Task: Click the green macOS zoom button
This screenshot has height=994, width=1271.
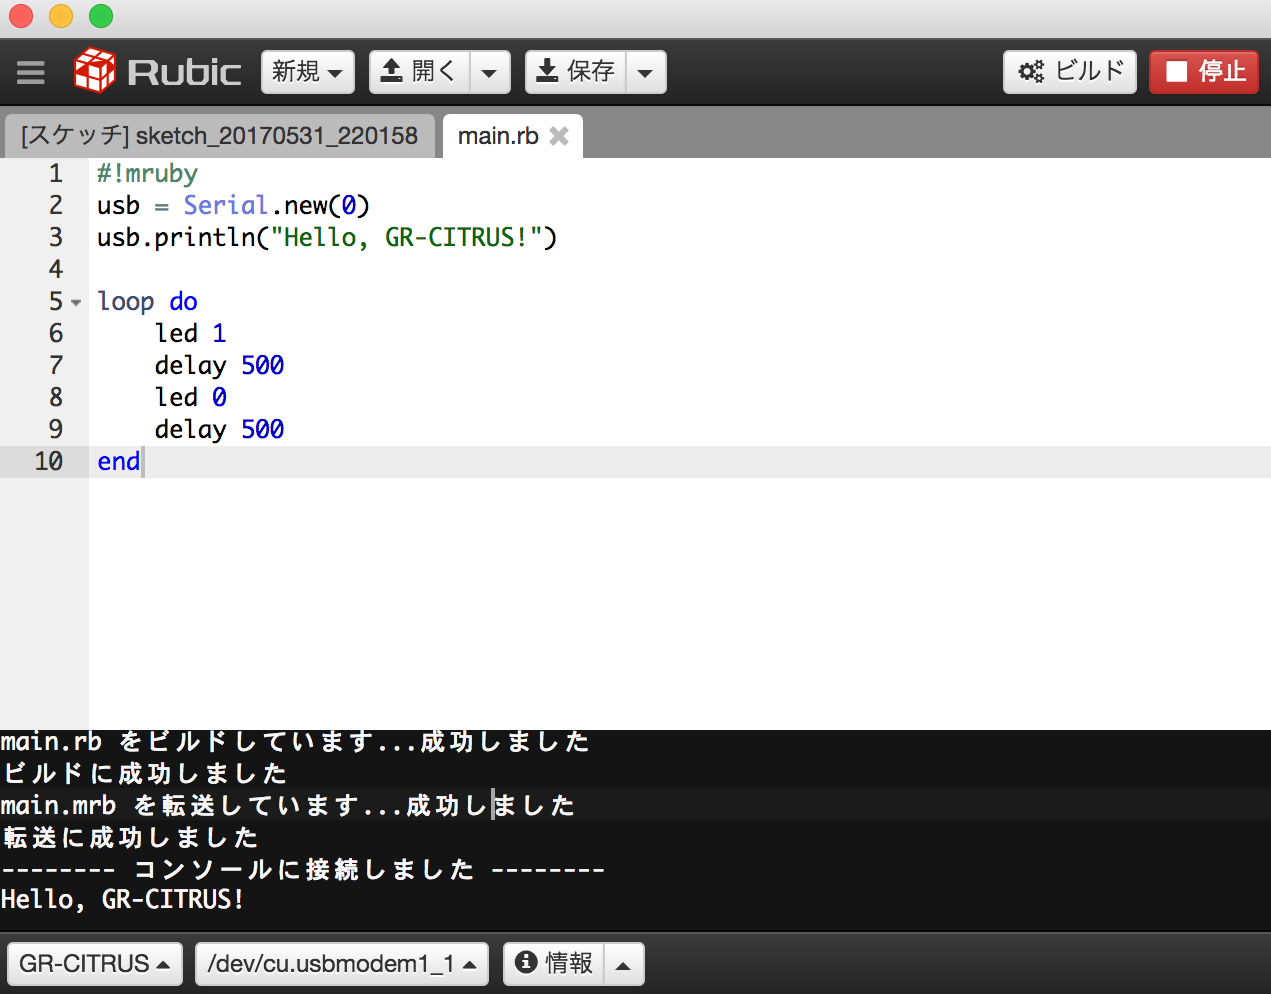Action: point(100,17)
